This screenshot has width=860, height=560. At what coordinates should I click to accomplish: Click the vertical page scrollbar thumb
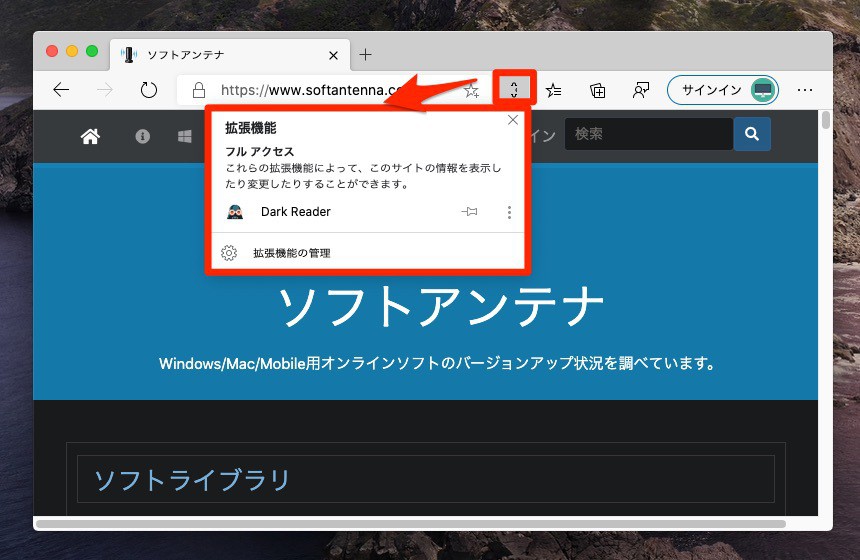(825, 120)
